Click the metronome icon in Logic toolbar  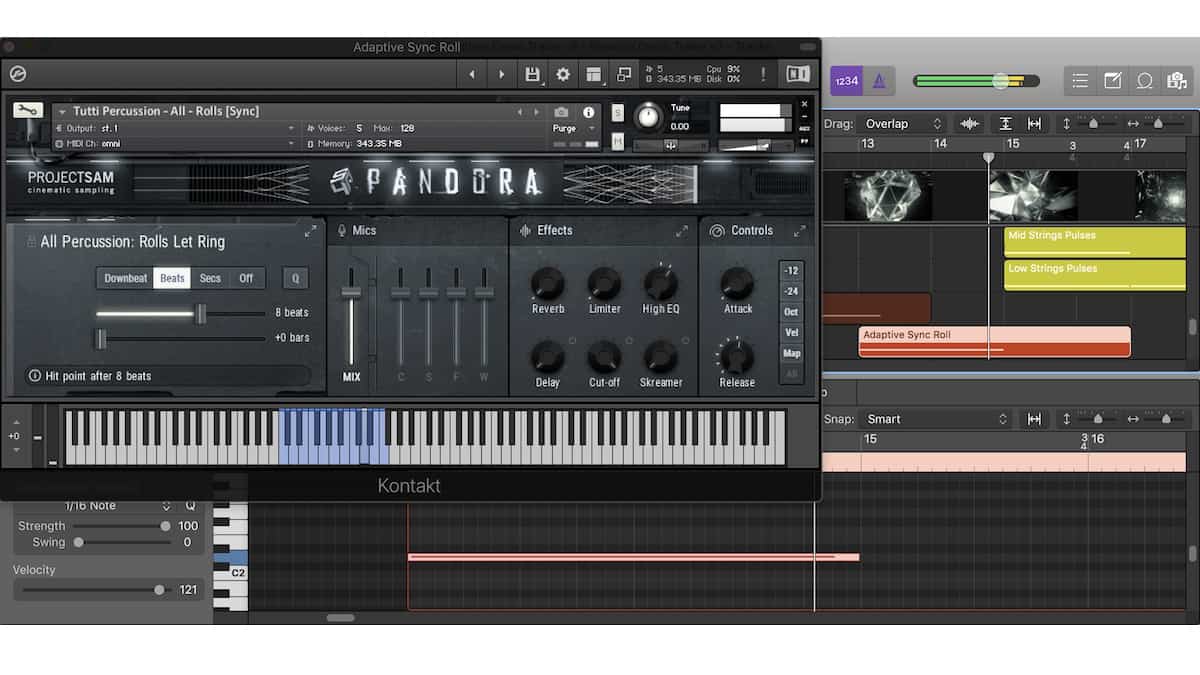[879, 81]
